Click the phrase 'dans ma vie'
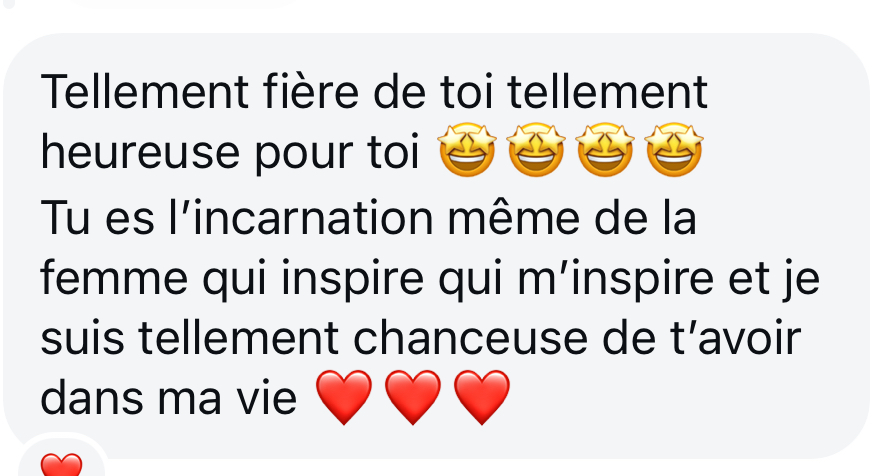Image resolution: width=882 pixels, height=476 pixels. point(169,398)
